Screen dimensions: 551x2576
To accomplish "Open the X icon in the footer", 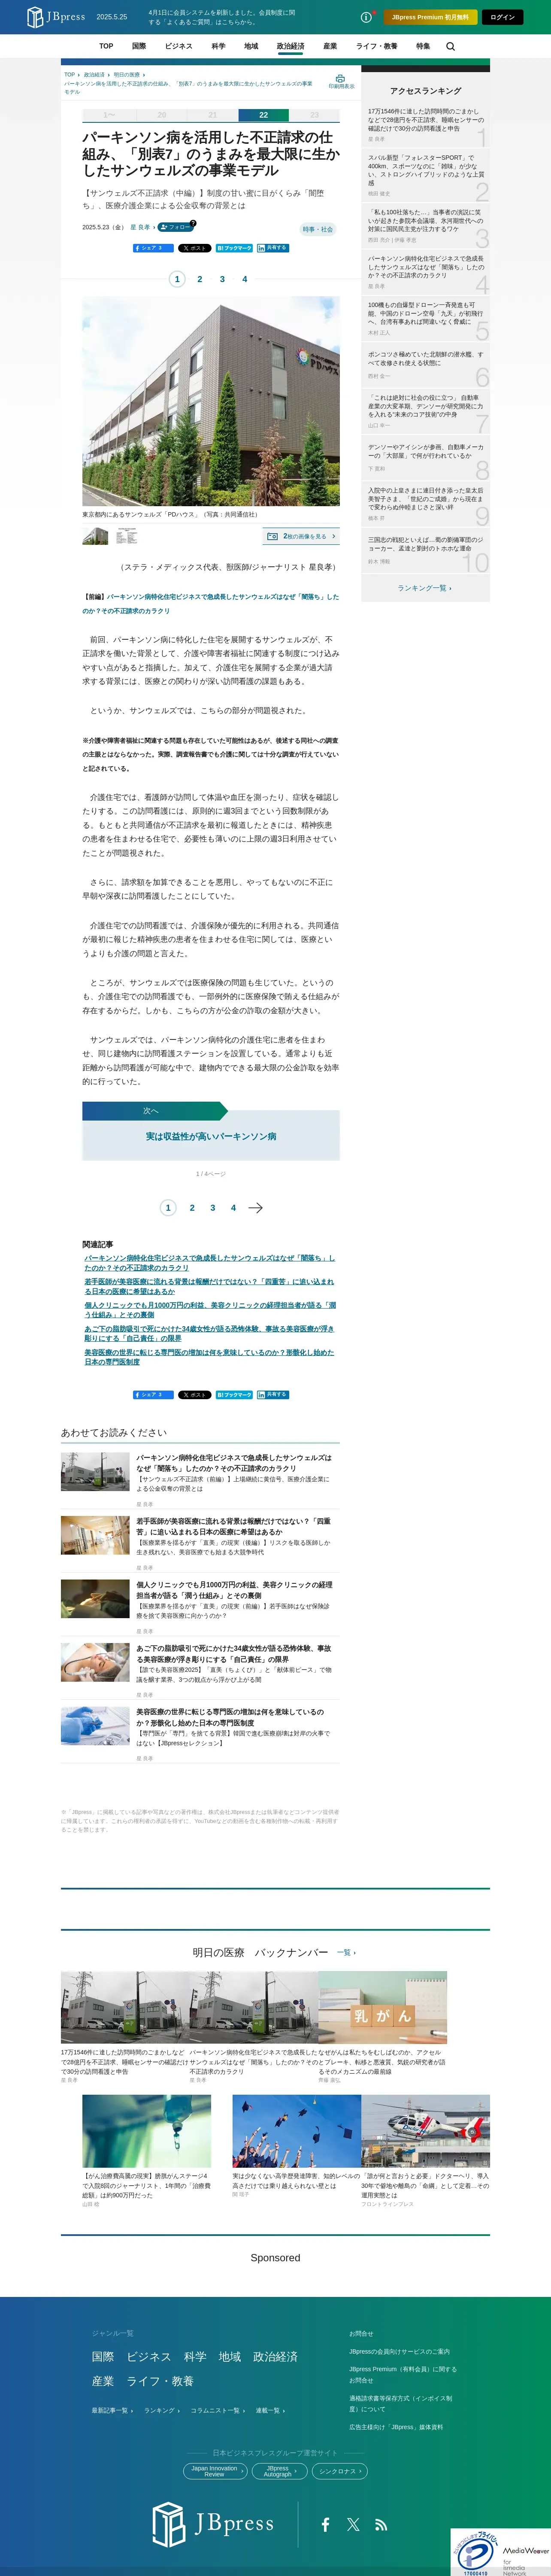I will click(353, 2524).
